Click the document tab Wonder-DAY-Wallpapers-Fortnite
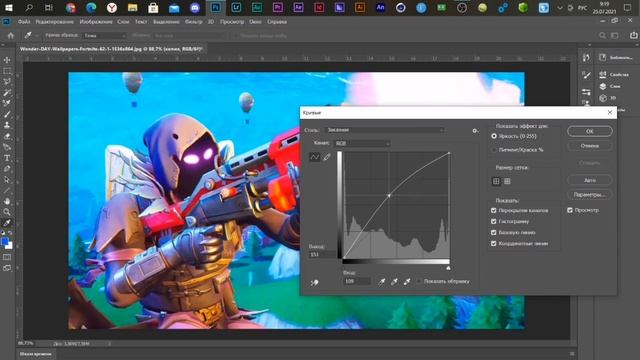This screenshot has width=640, height=360. [111, 49]
